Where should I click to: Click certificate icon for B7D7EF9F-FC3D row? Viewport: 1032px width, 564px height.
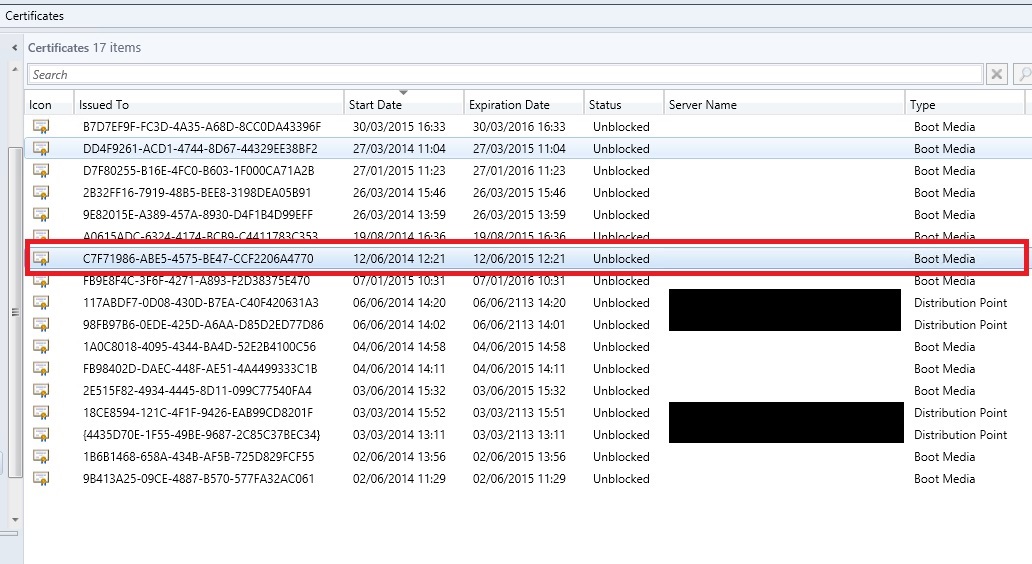coord(41,127)
